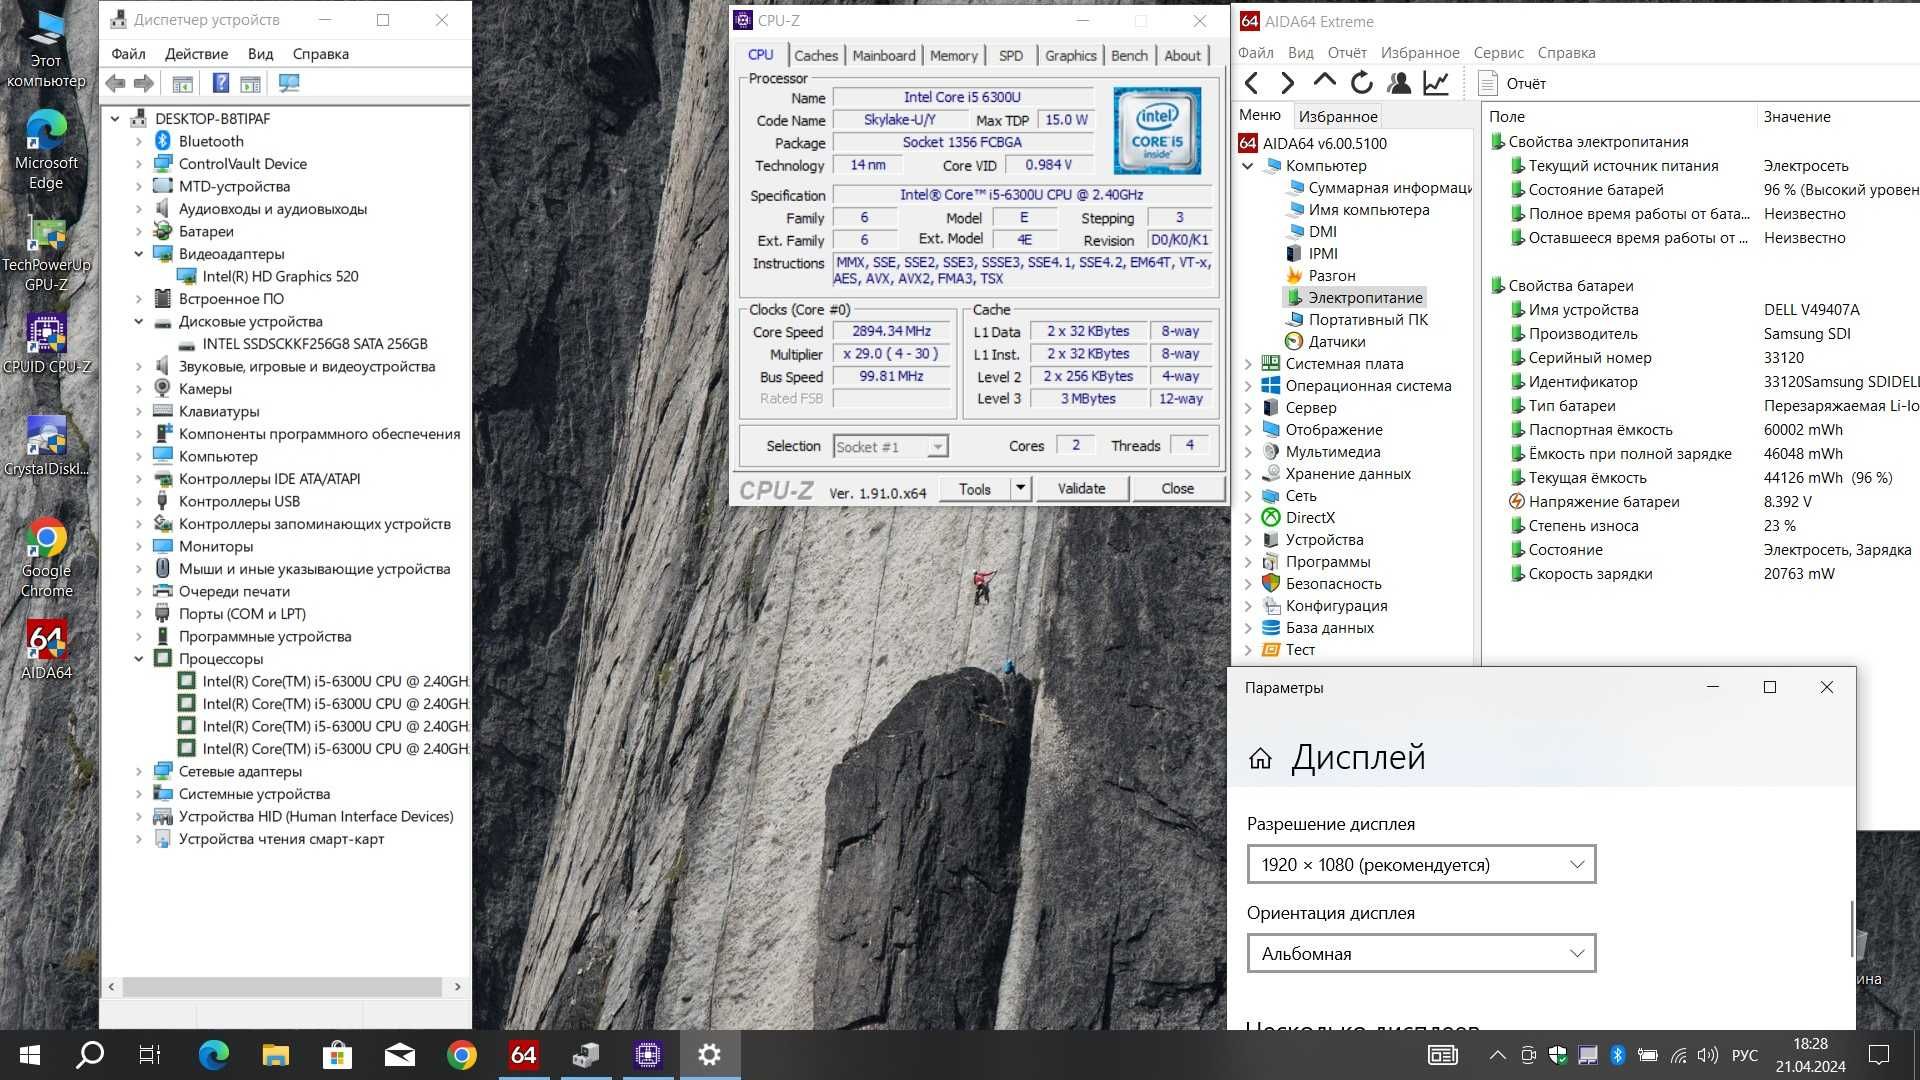
Task: Select Intel(R) HD Graphics 520 device
Action: pyautogui.click(x=280, y=276)
